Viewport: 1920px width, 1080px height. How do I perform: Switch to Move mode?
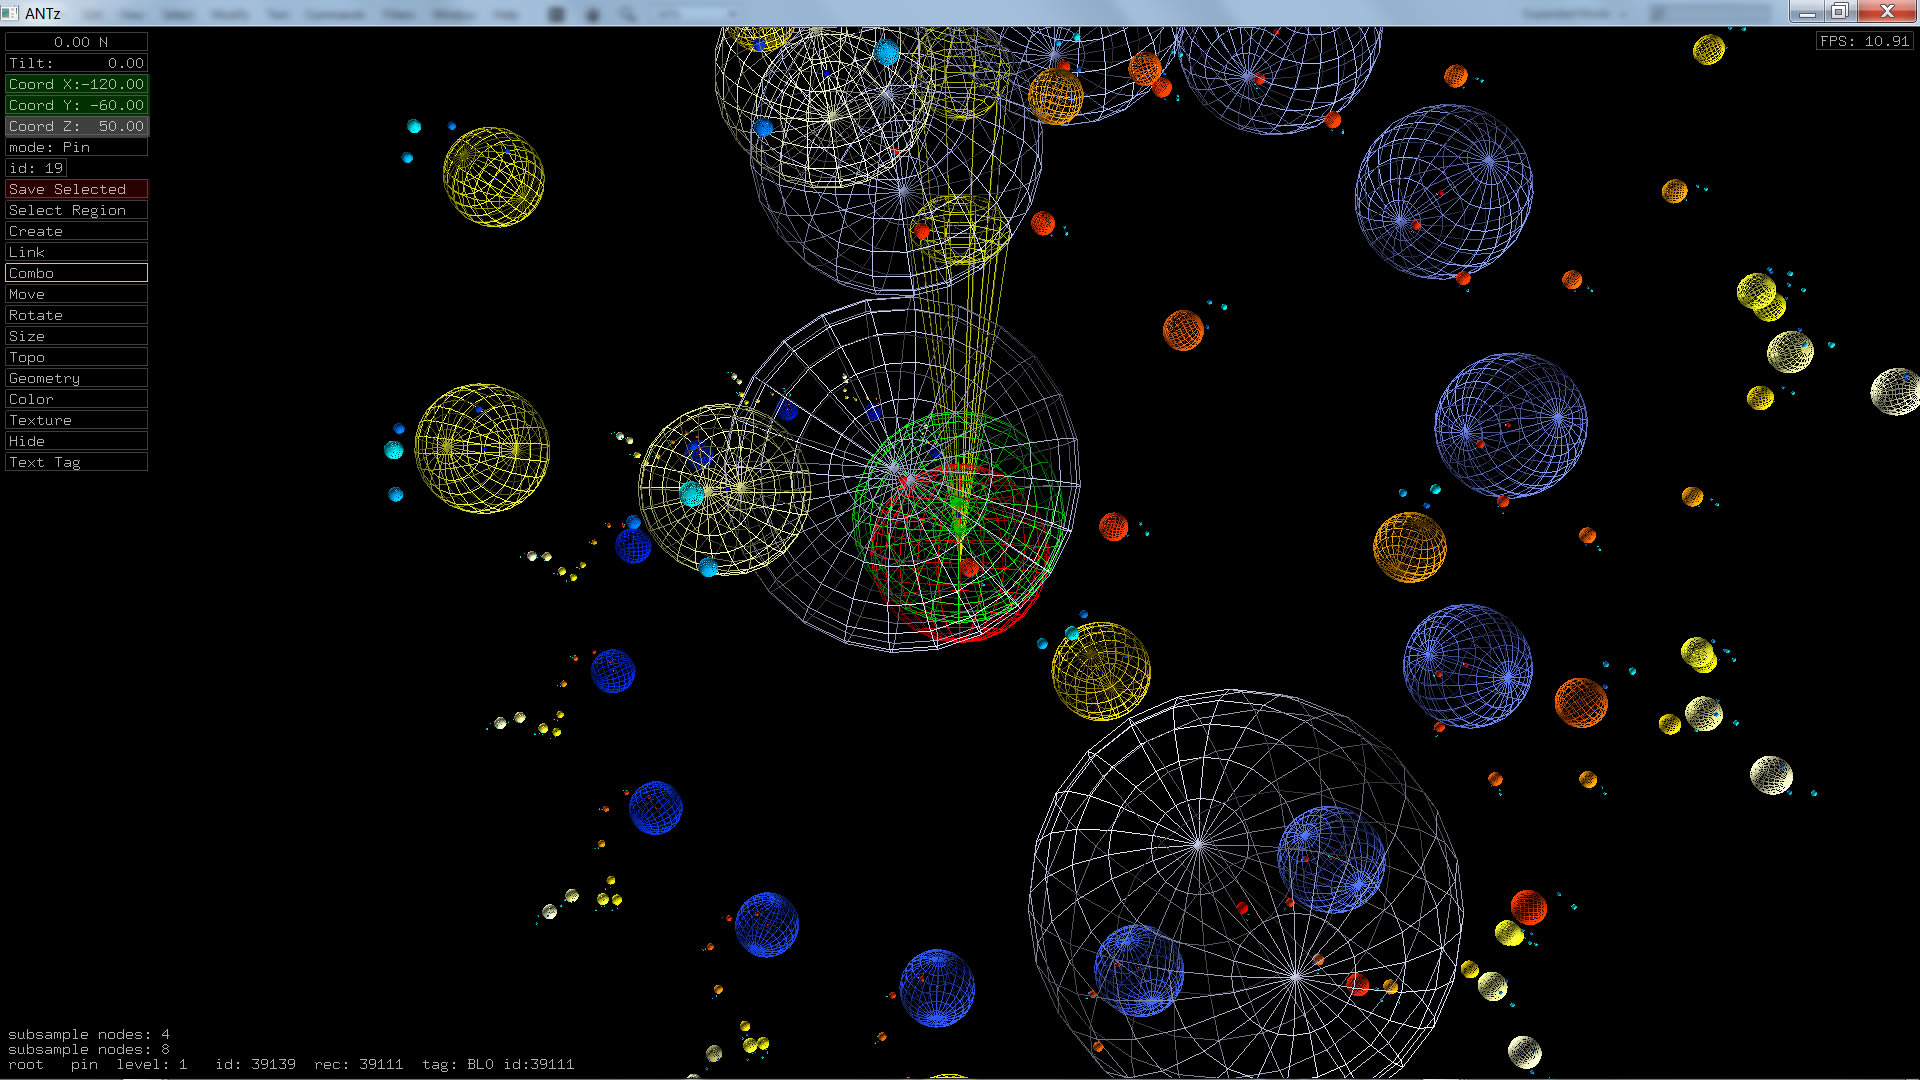[76, 294]
